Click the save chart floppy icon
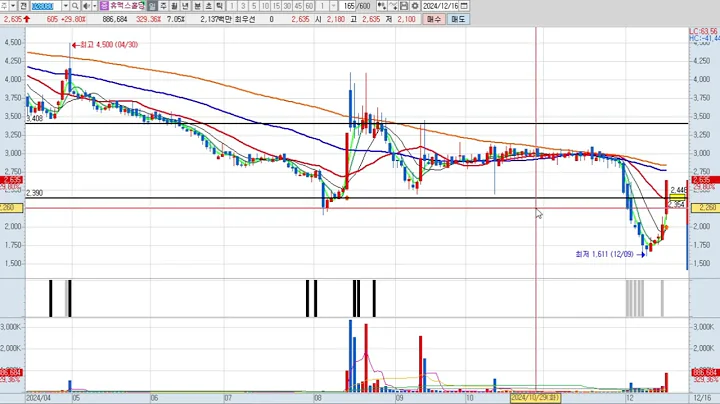Screen dimensions: 720x404 404,6
